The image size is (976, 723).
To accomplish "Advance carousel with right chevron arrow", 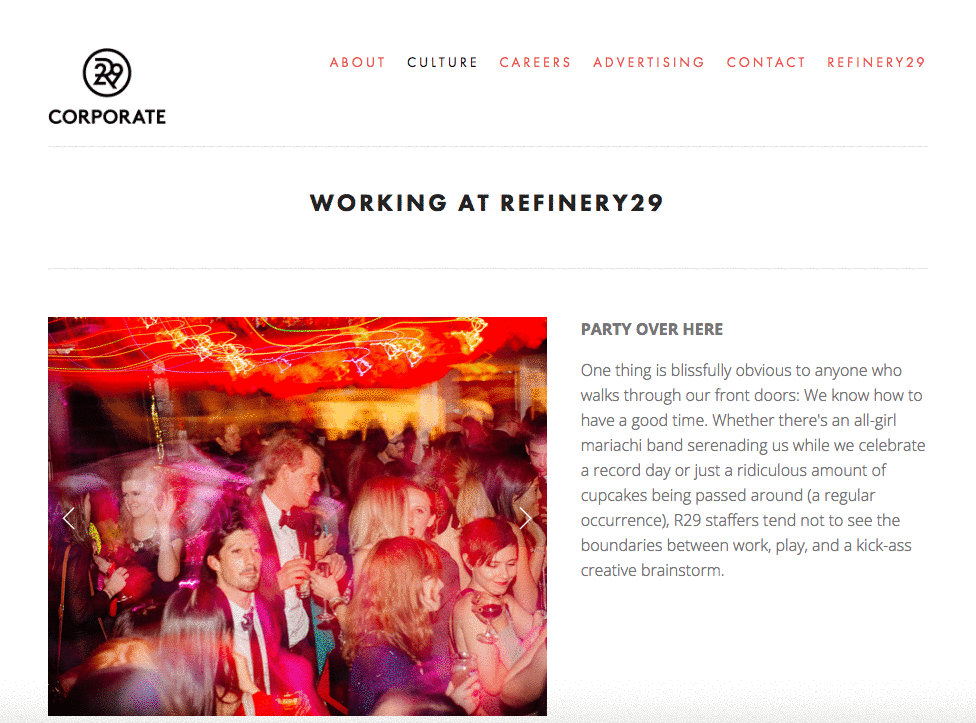I will point(526,518).
